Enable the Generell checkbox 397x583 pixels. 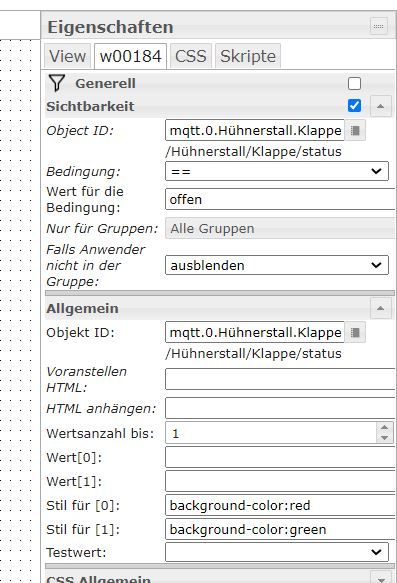point(354,83)
